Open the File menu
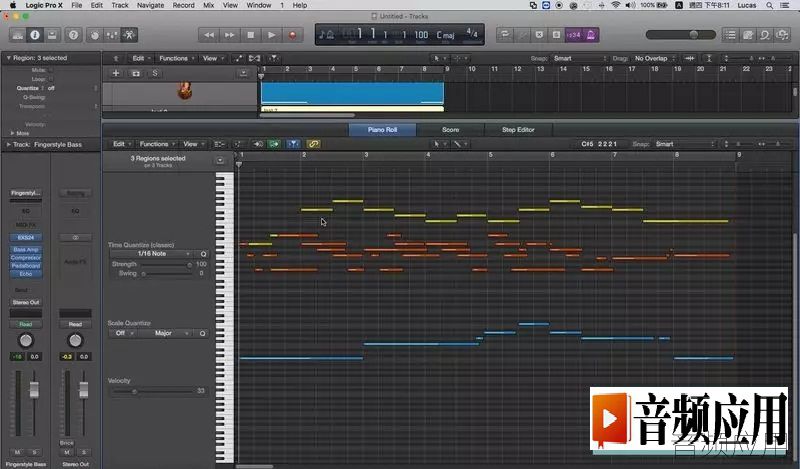Viewport: 800px width, 469px height. 77,5
